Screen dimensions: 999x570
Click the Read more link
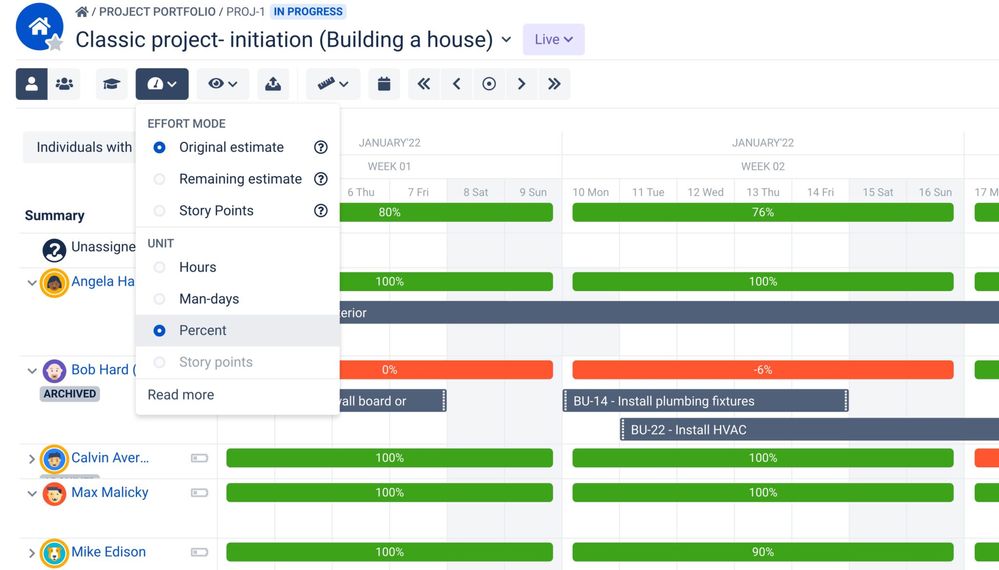181,395
